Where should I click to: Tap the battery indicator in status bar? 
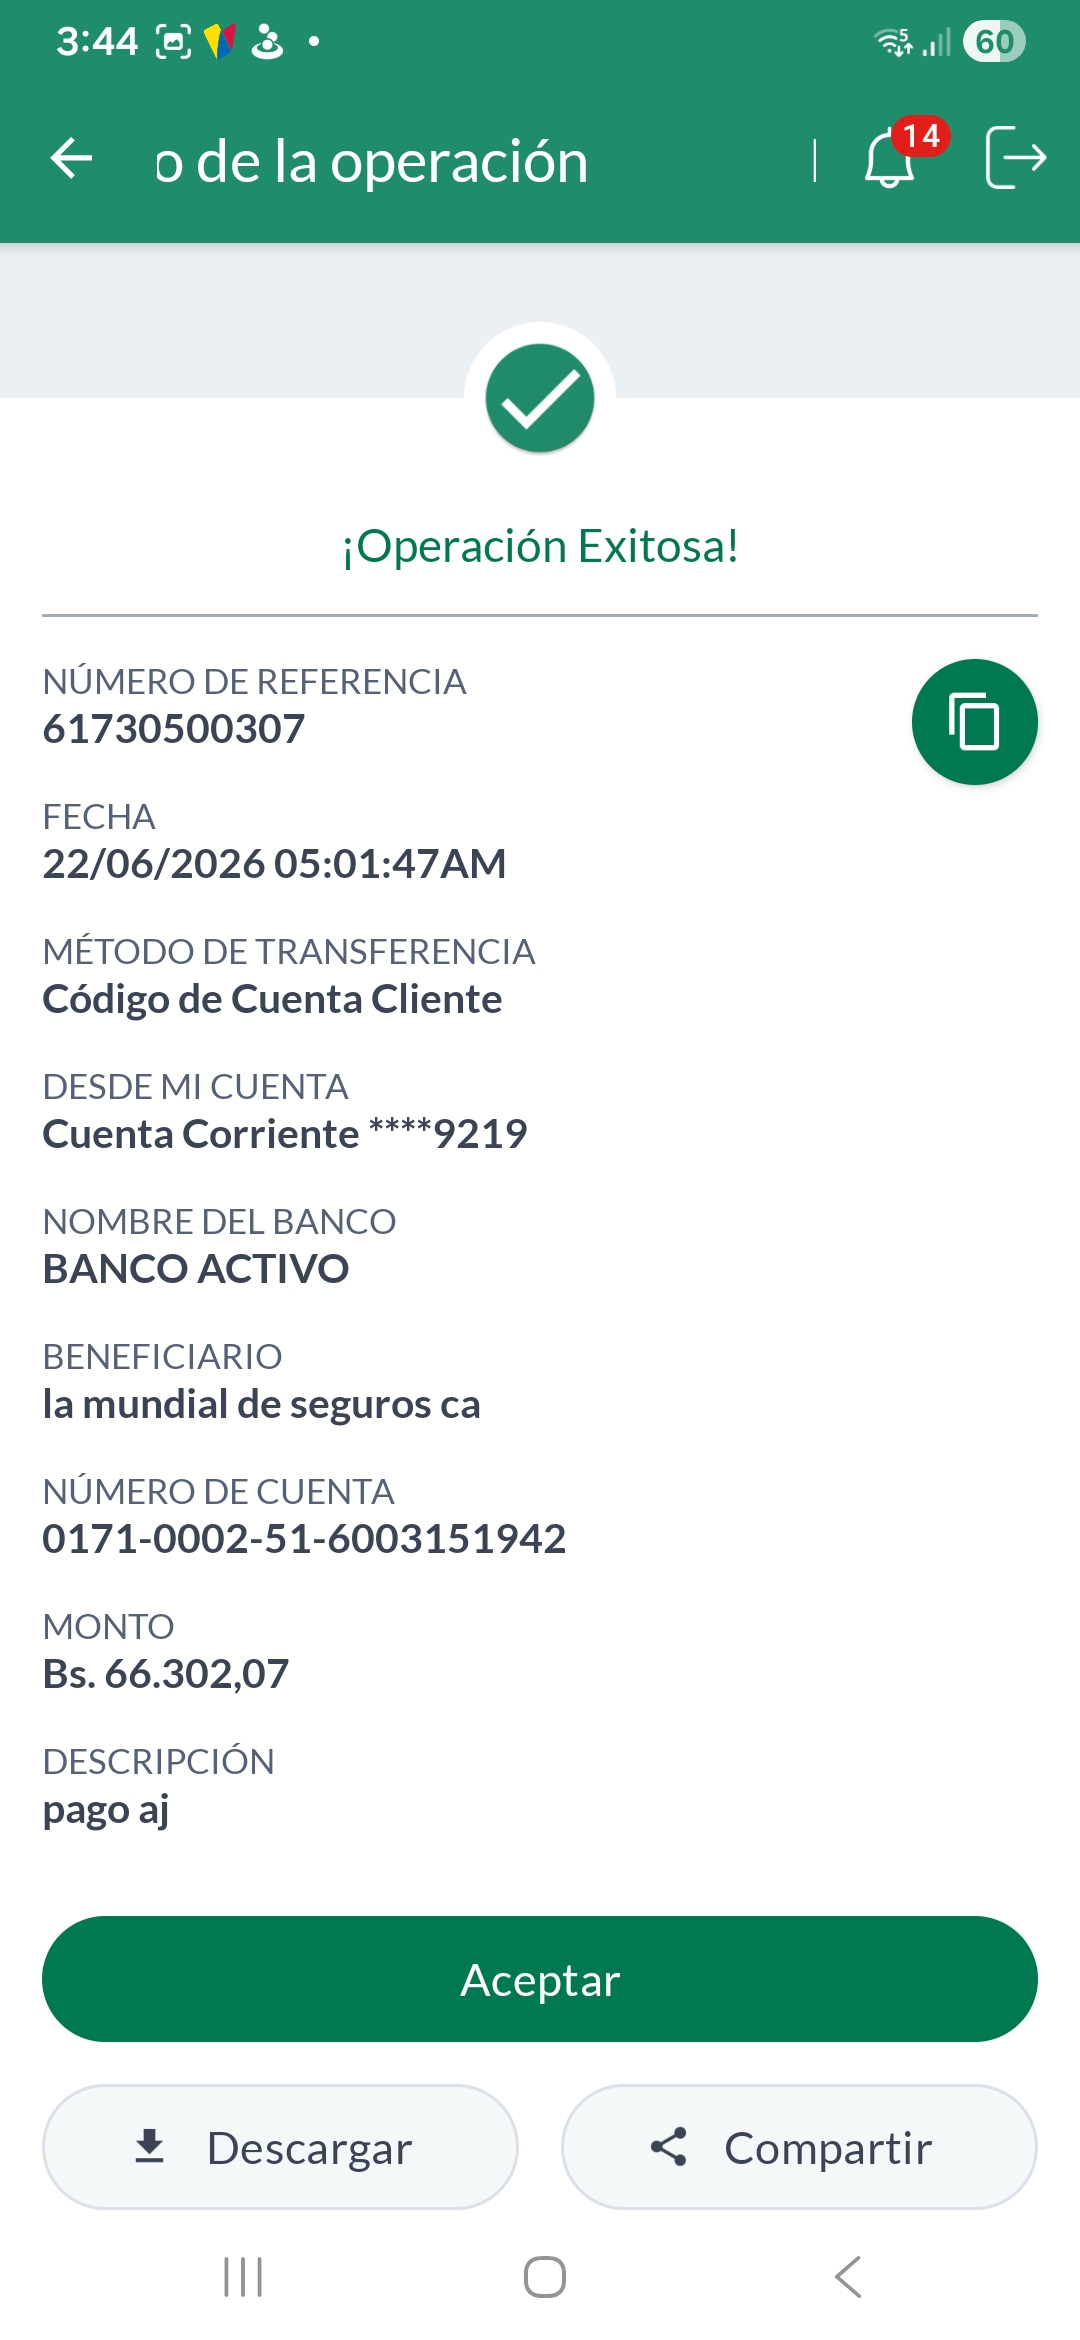click(994, 42)
